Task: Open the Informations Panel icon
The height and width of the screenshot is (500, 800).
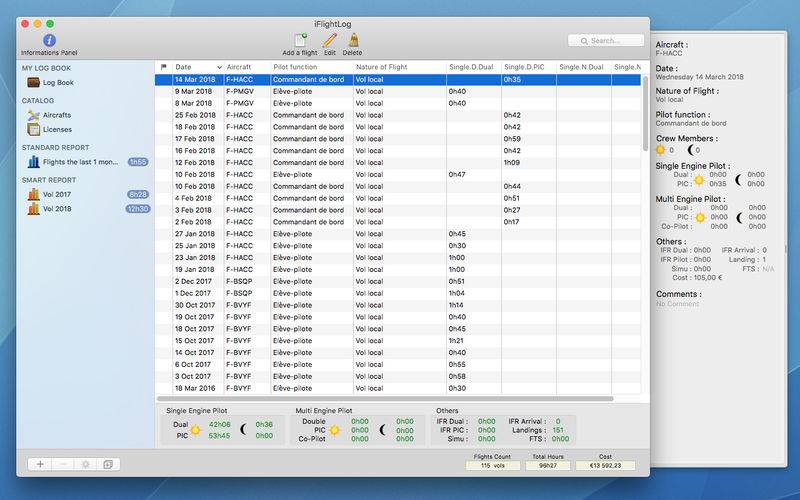Action: tap(49, 40)
